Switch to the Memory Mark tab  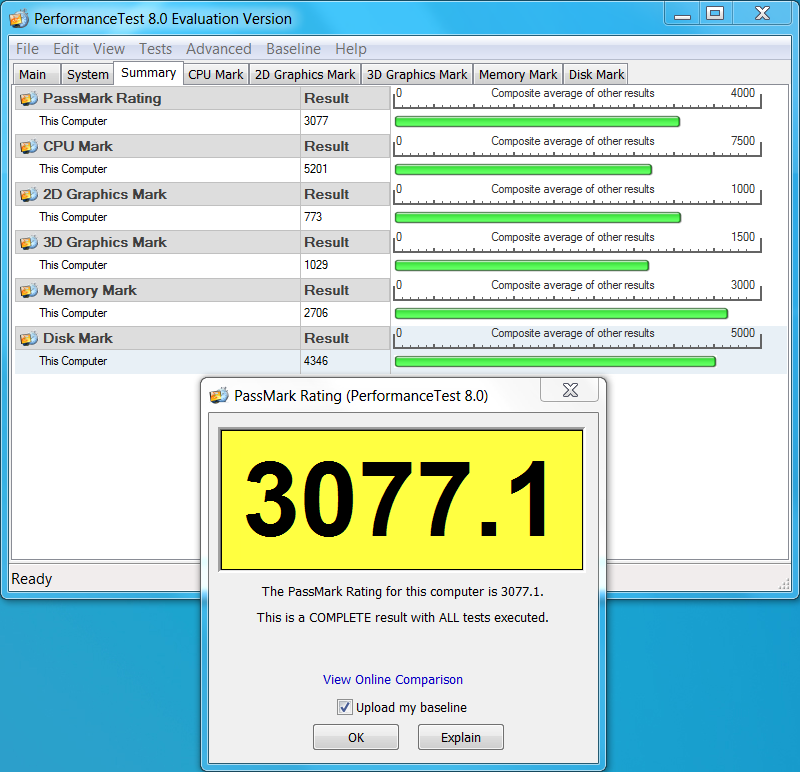coord(517,74)
